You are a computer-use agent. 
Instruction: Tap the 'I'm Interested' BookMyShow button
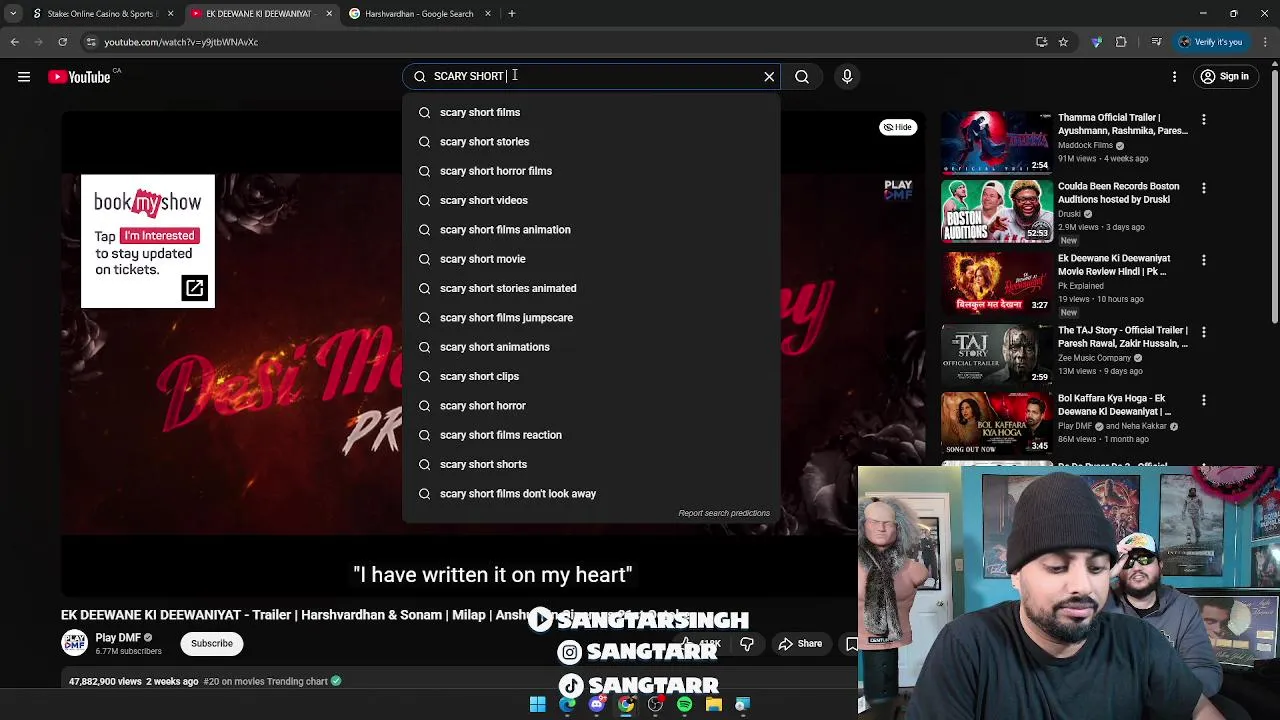(x=159, y=236)
